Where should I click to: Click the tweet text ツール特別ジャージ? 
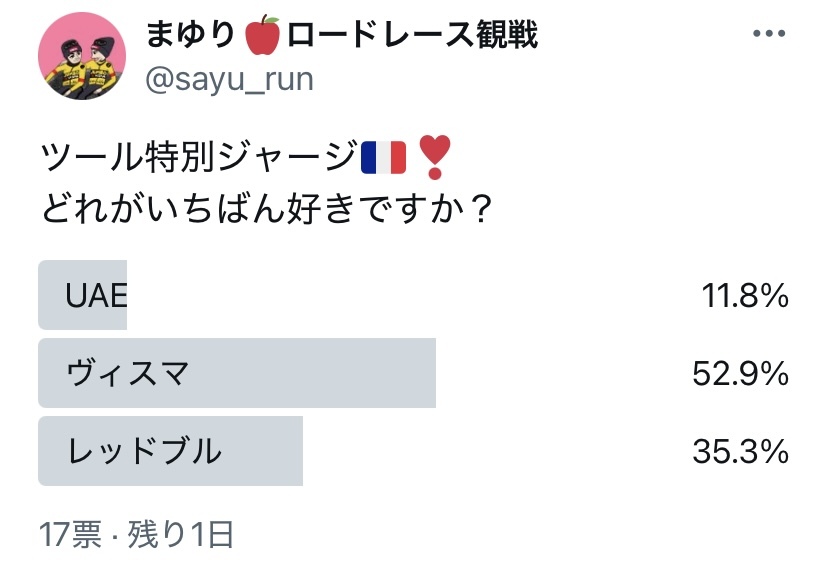point(199,157)
